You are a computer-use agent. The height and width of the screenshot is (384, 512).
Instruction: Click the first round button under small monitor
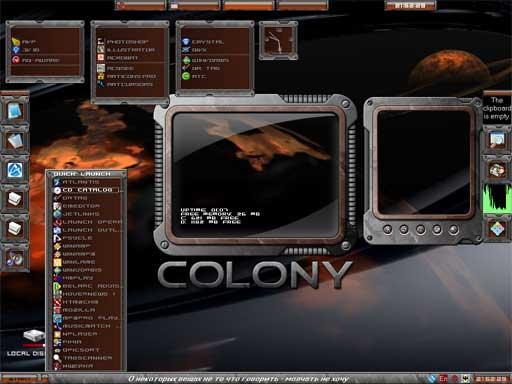[x=387, y=229]
